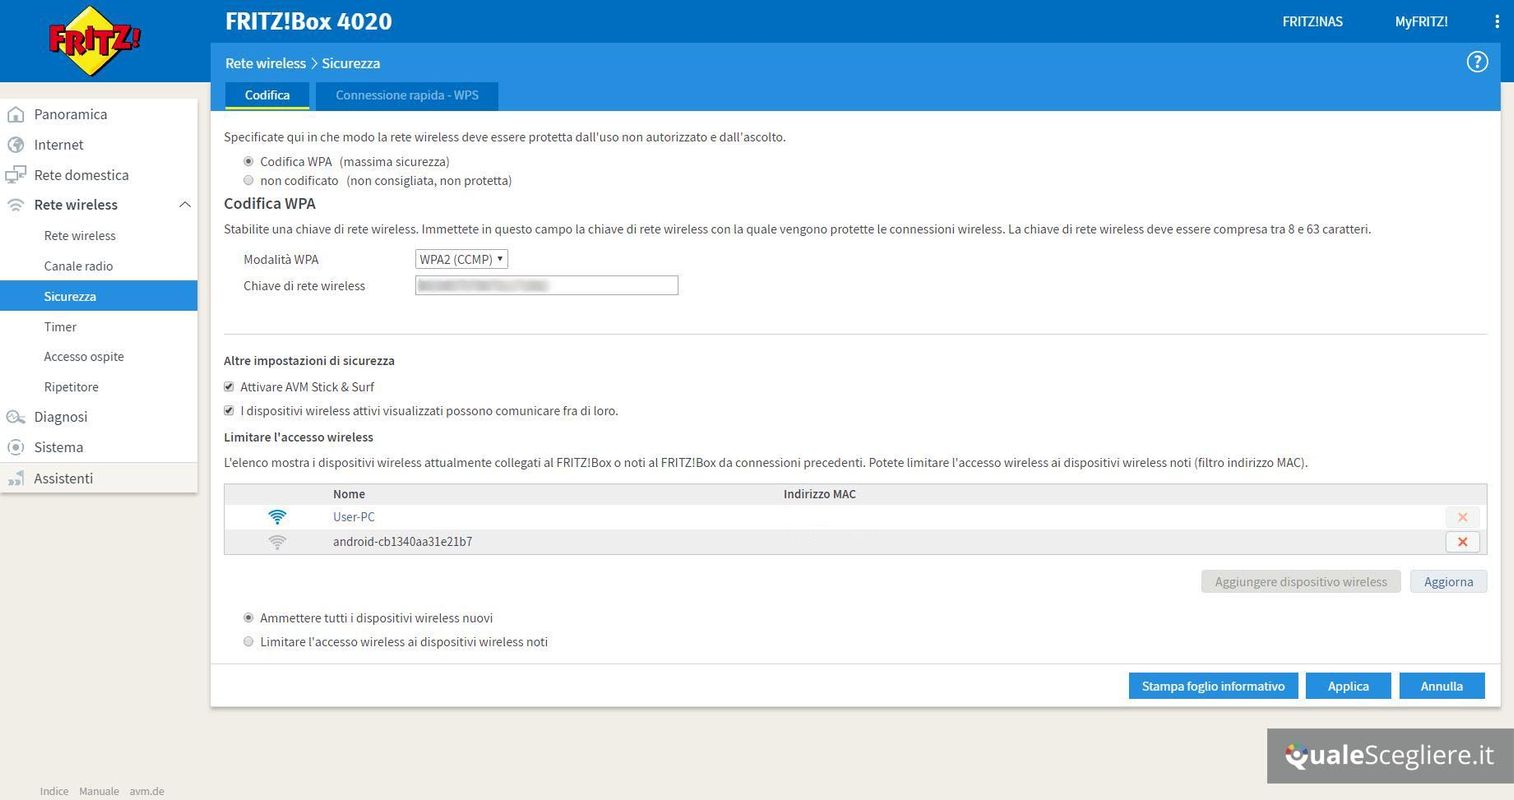The width and height of the screenshot is (1514, 800).
Task: Click the Internet globe icon
Action: pos(16,145)
